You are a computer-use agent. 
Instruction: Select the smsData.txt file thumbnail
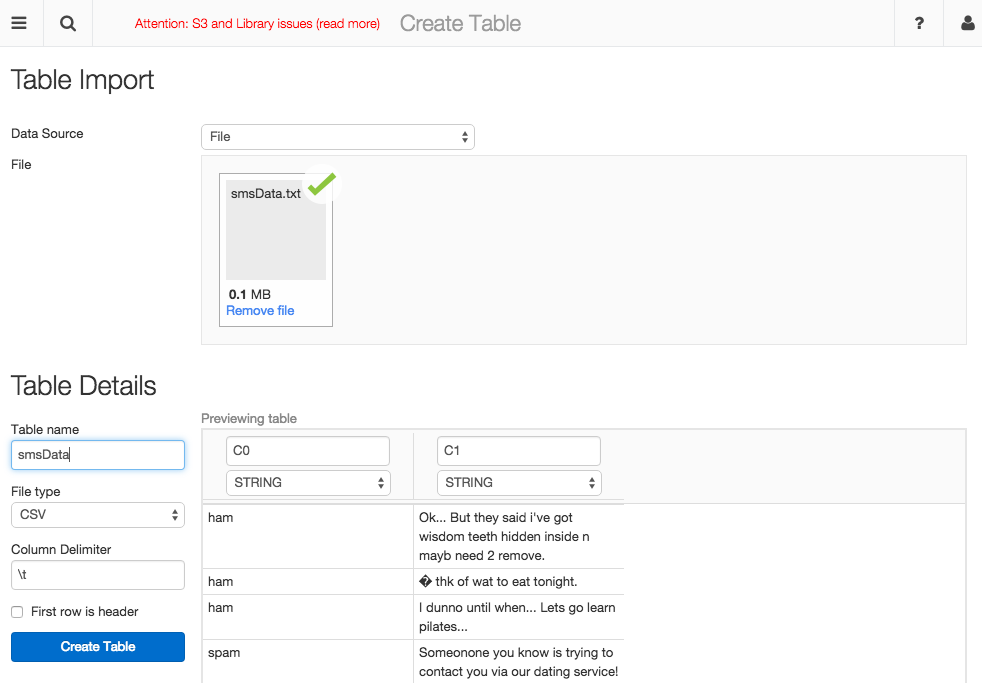click(x=275, y=230)
